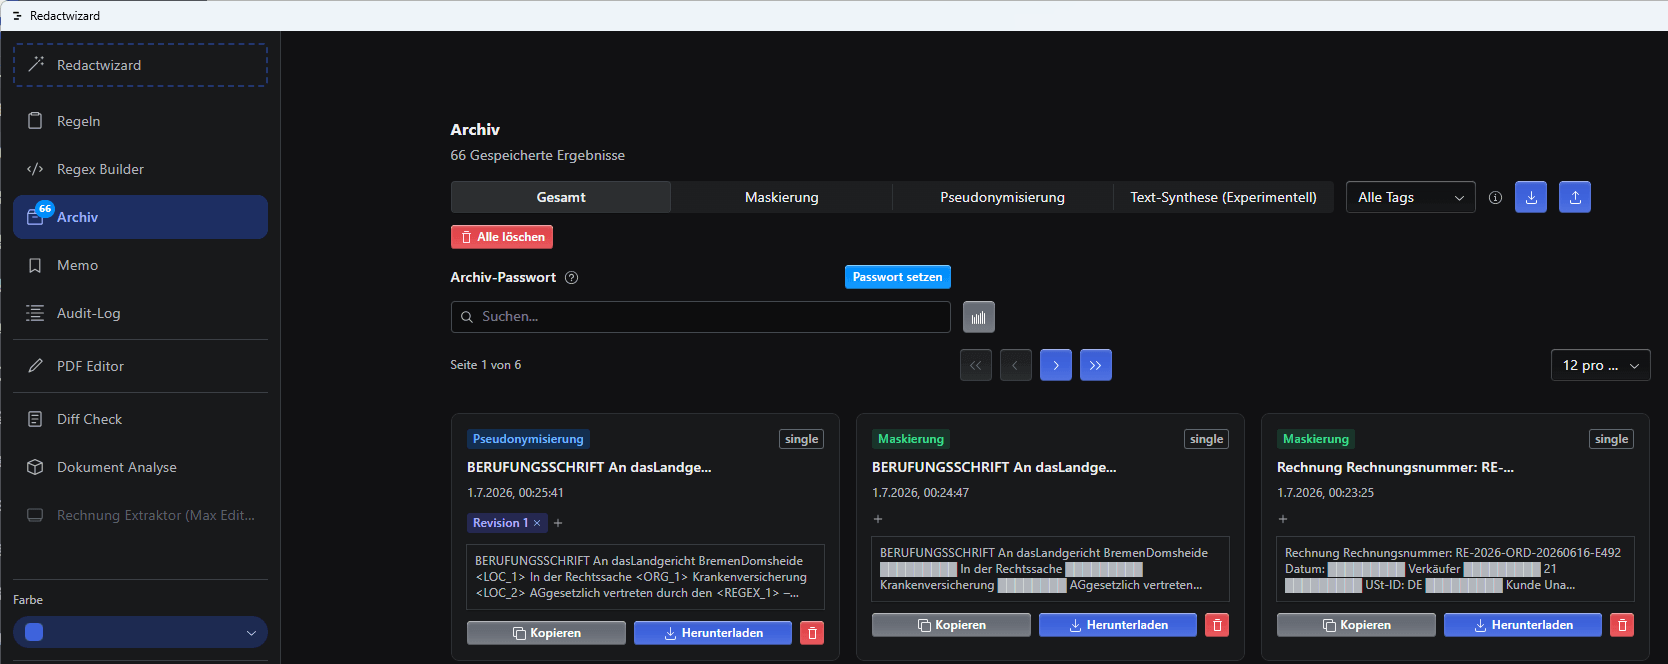Copy the Pseudonymisierung BERUFUNGSSCHRIFT result
Viewport: 1668px width, 664px height.
click(x=546, y=633)
